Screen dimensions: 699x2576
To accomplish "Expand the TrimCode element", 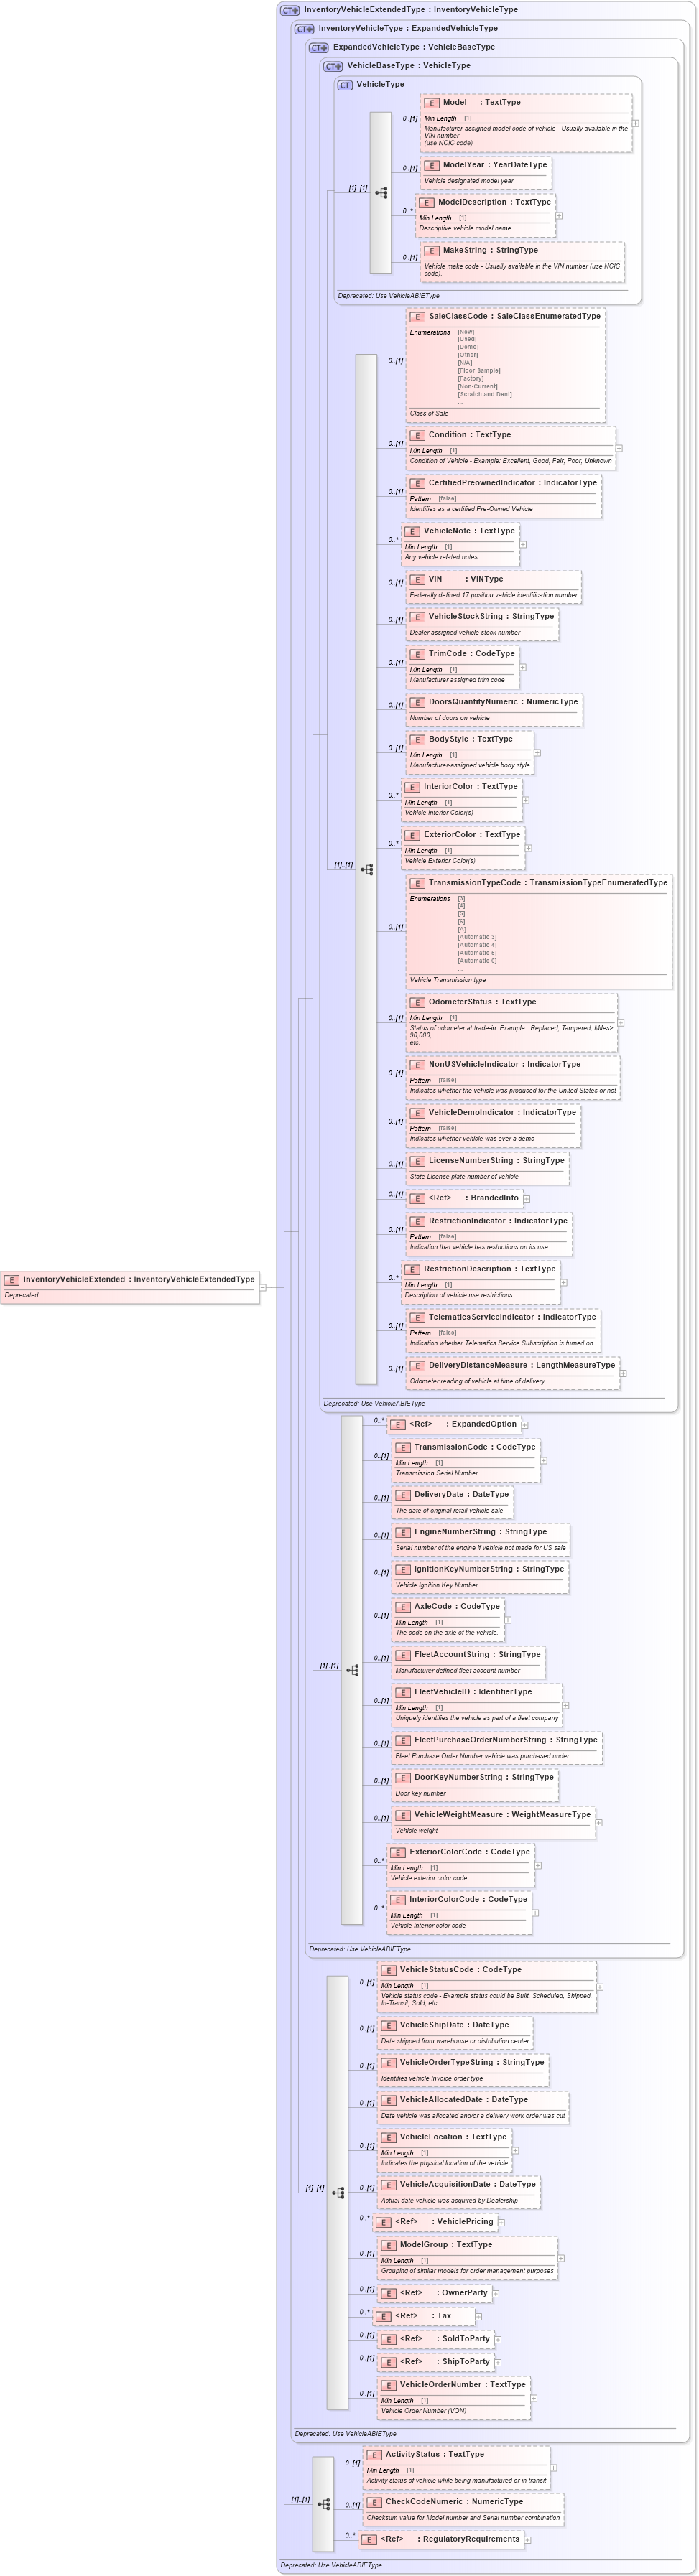I will (x=523, y=667).
